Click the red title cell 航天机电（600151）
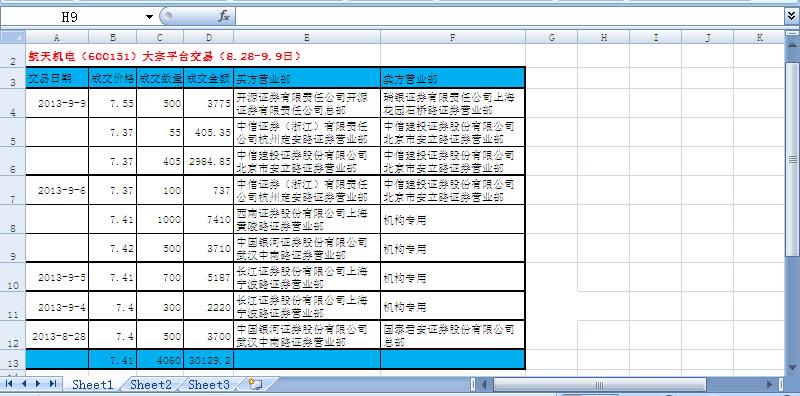This screenshot has height=396, width=800. coord(164,56)
